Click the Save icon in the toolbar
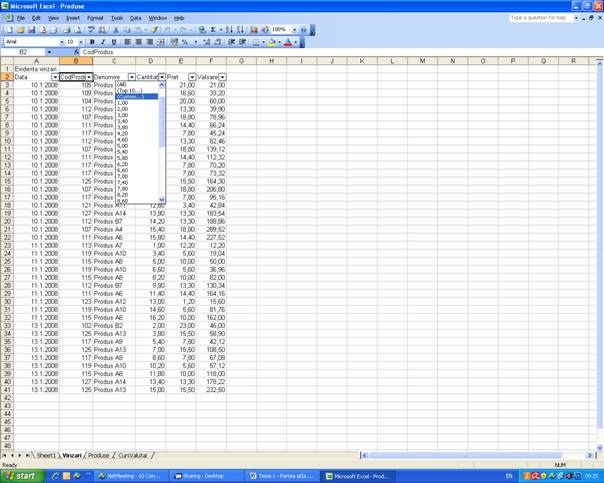The width and height of the screenshot is (604, 483). click(32, 30)
